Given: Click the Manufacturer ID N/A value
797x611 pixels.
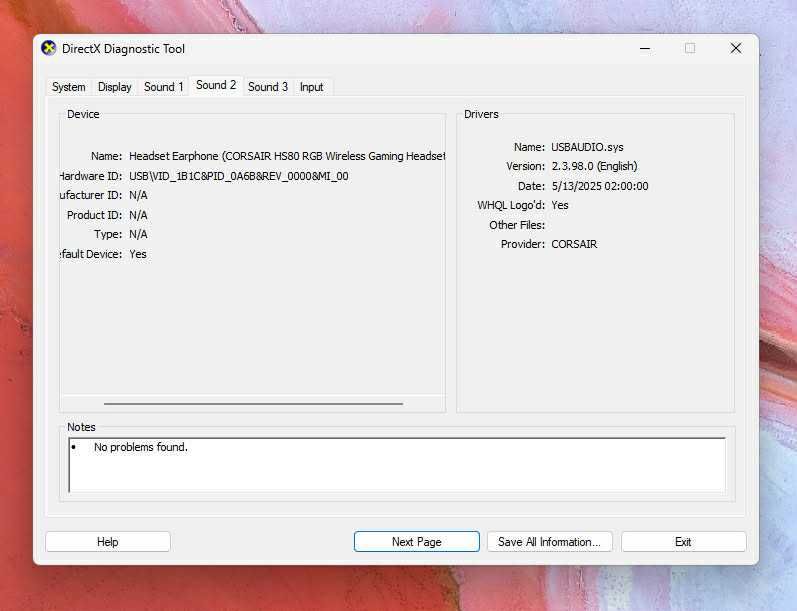Looking at the screenshot, I should tap(138, 195).
